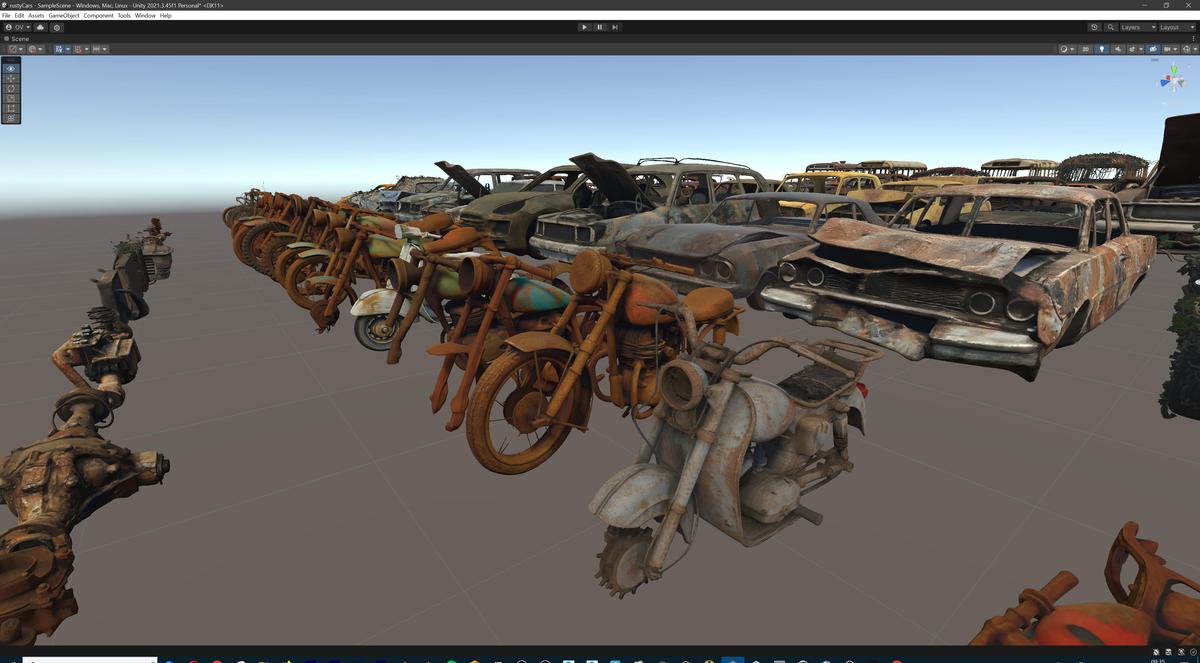The image size is (1200, 663).
Task: Toggle scene view lighting with the bulb icon
Action: [x=1102, y=48]
